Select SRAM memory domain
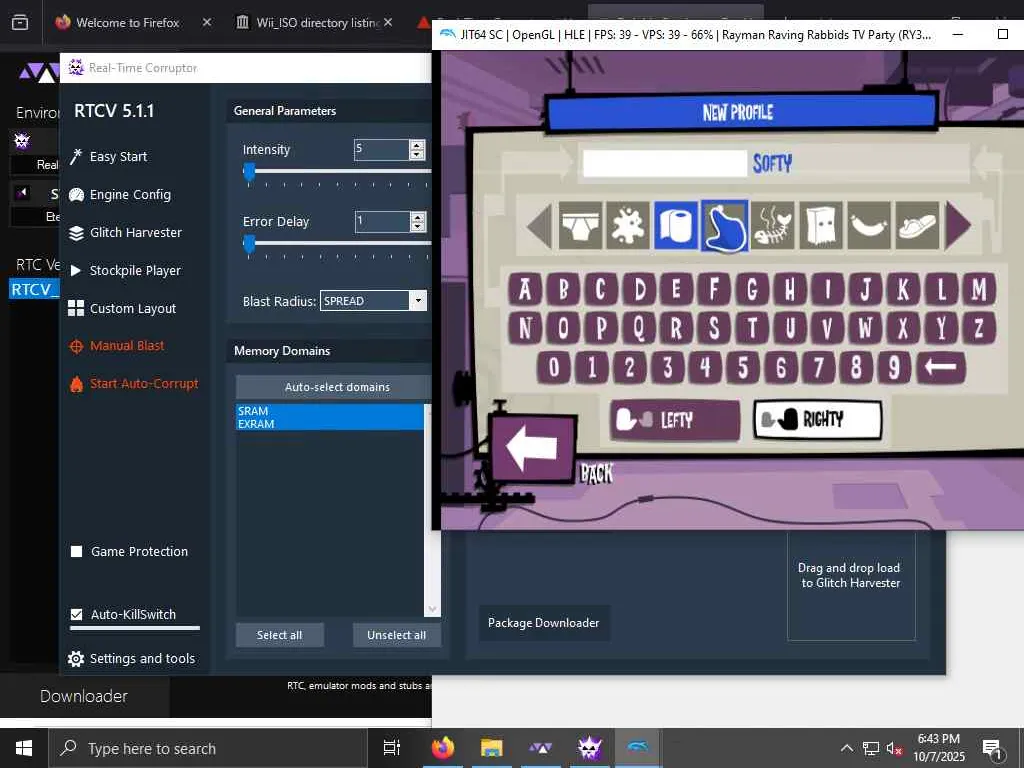1024x768 pixels. click(330, 411)
